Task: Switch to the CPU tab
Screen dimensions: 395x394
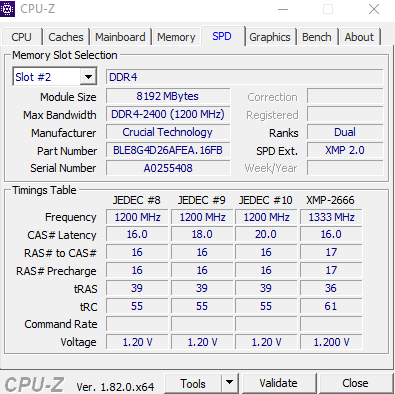Action: (x=21, y=37)
